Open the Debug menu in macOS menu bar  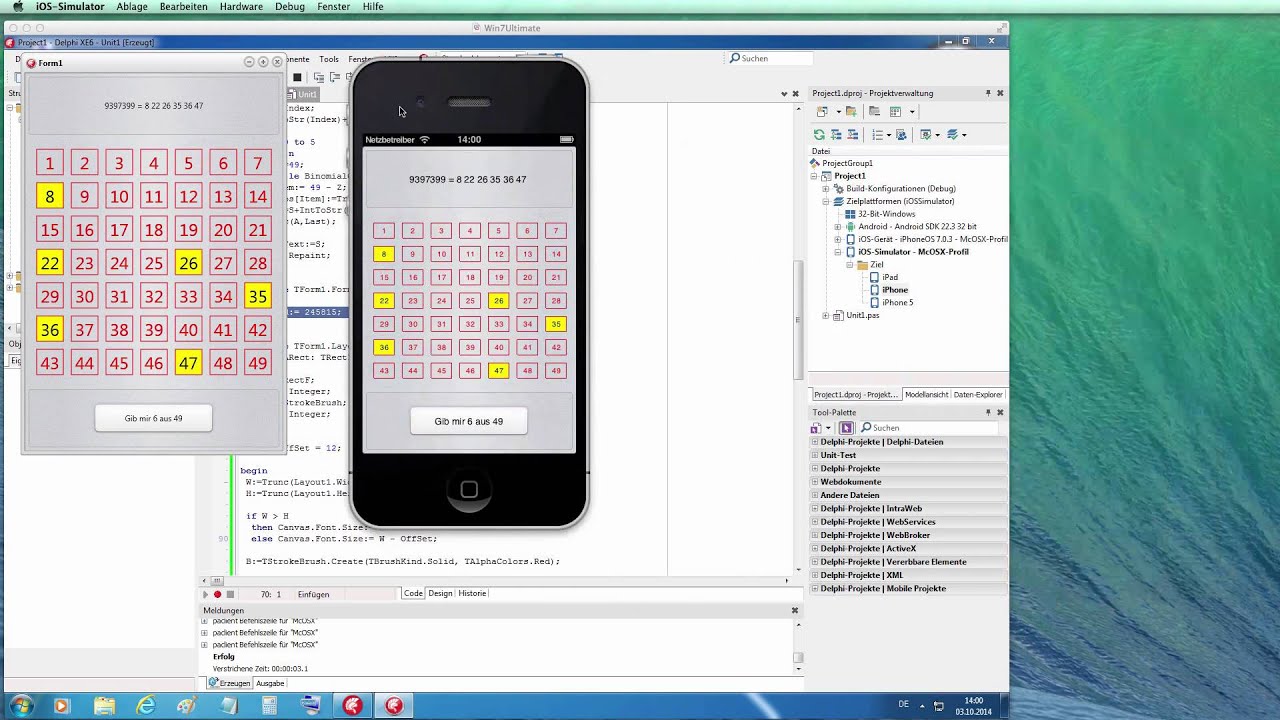tap(290, 6)
